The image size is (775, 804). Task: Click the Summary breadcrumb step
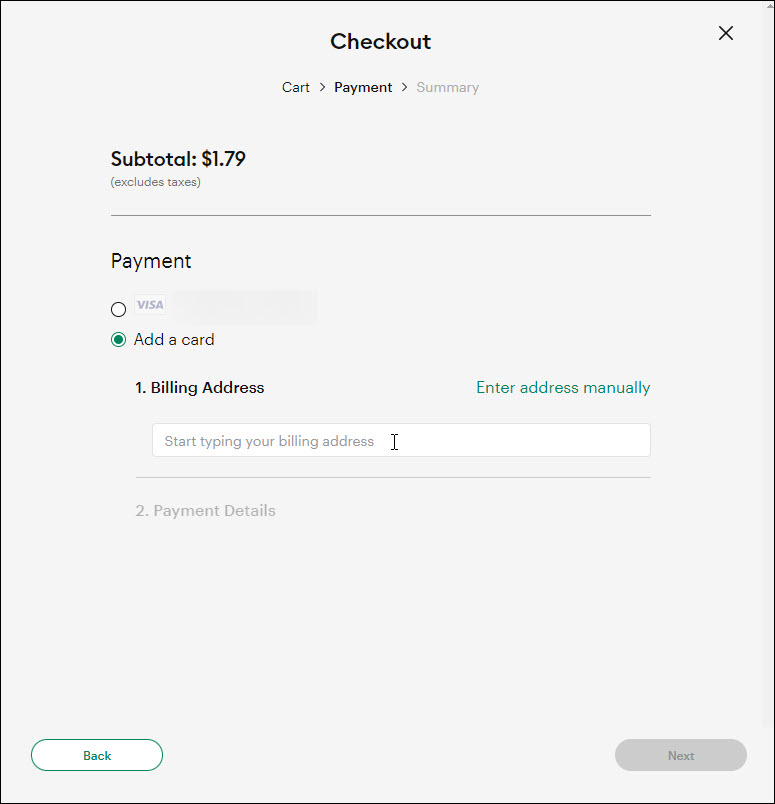point(447,87)
